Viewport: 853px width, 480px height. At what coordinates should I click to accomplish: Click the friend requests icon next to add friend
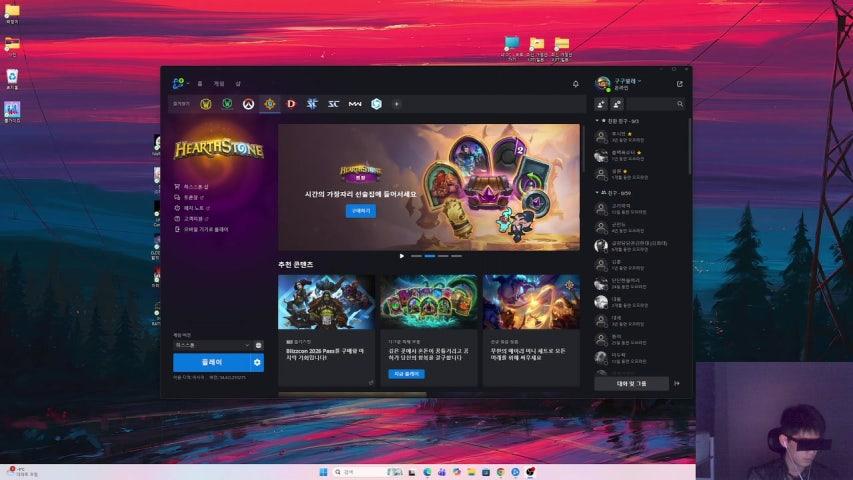click(x=617, y=104)
